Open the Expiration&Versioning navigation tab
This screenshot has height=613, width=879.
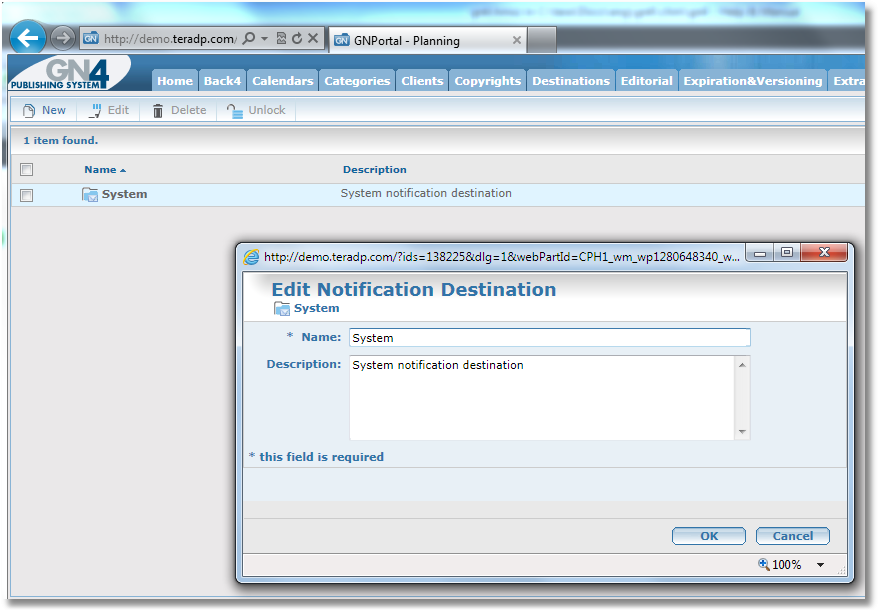click(753, 81)
